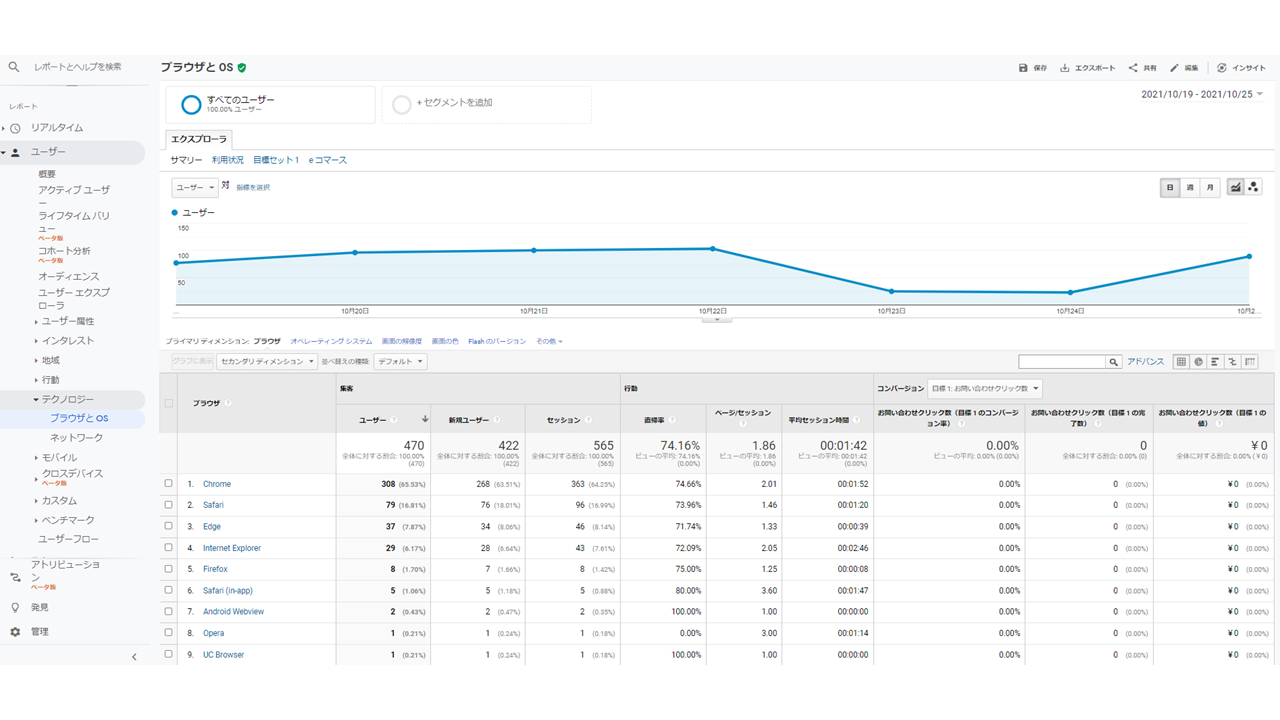Open Insights panel icon
Screen dimensions: 1280x720
tap(1222, 68)
